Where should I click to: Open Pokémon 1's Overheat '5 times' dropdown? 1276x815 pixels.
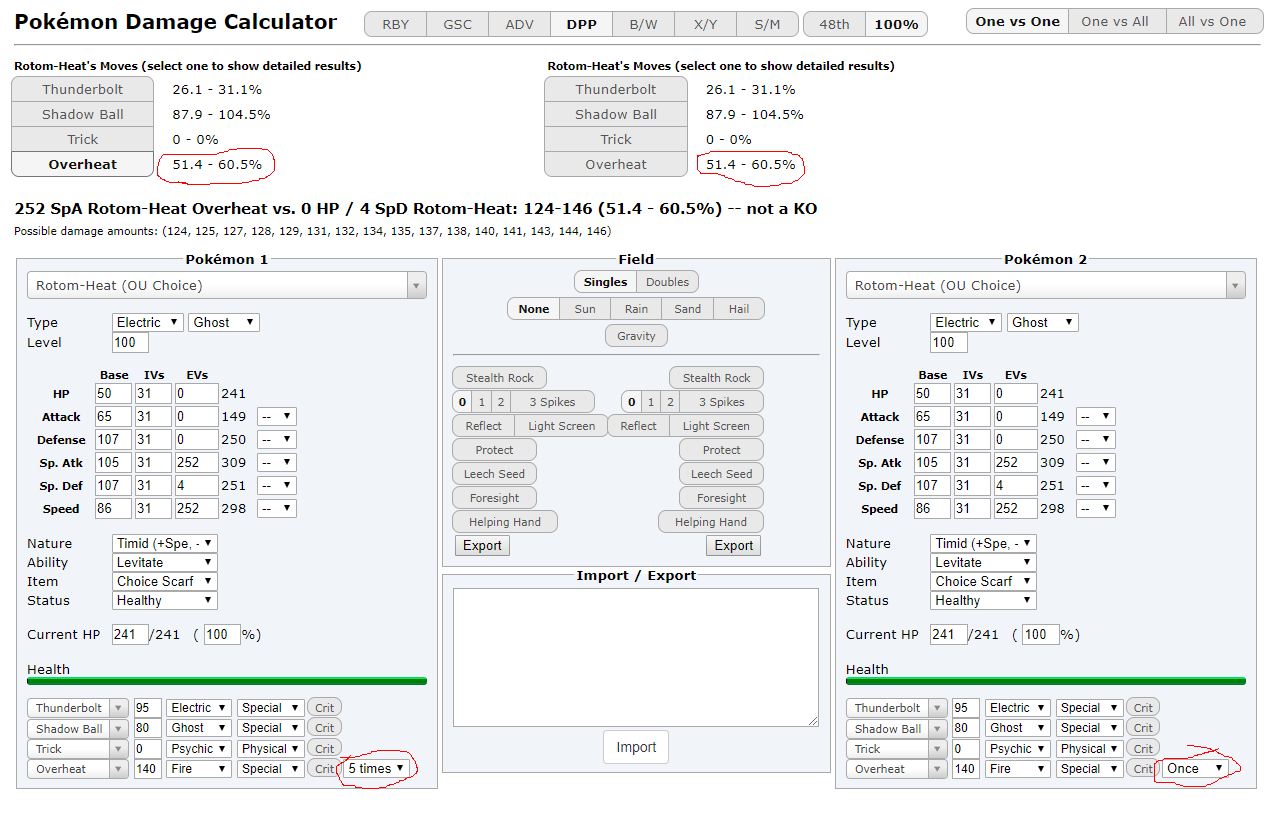377,768
